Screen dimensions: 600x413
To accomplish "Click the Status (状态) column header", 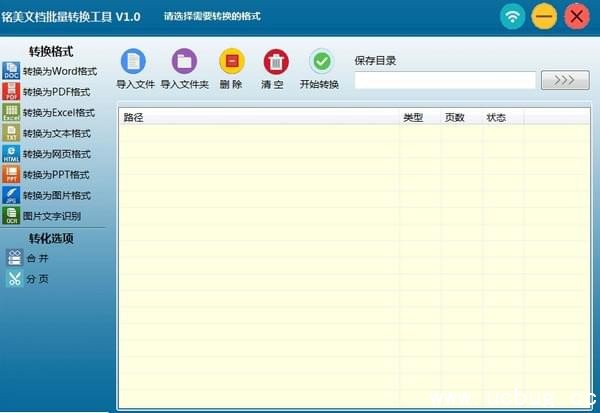I will pyautogui.click(x=496, y=118).
